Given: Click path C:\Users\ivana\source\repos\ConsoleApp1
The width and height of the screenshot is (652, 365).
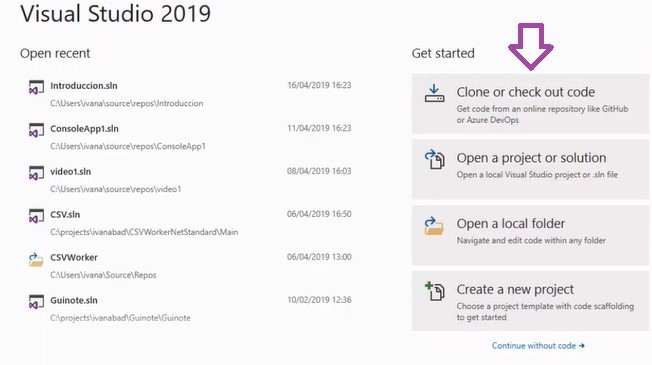Looking at the screenshot, I should (x=128, y=146).
